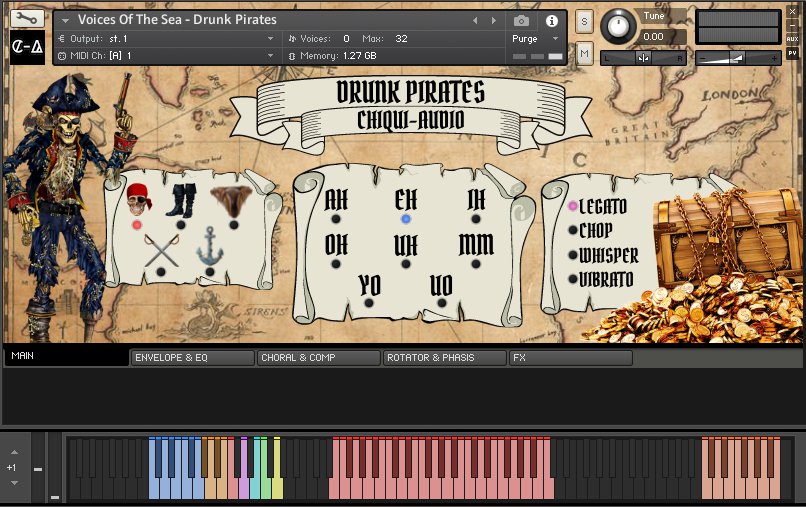Select the Vibrato articulation dot
The image size is (806, 507).
pos(573,279)
